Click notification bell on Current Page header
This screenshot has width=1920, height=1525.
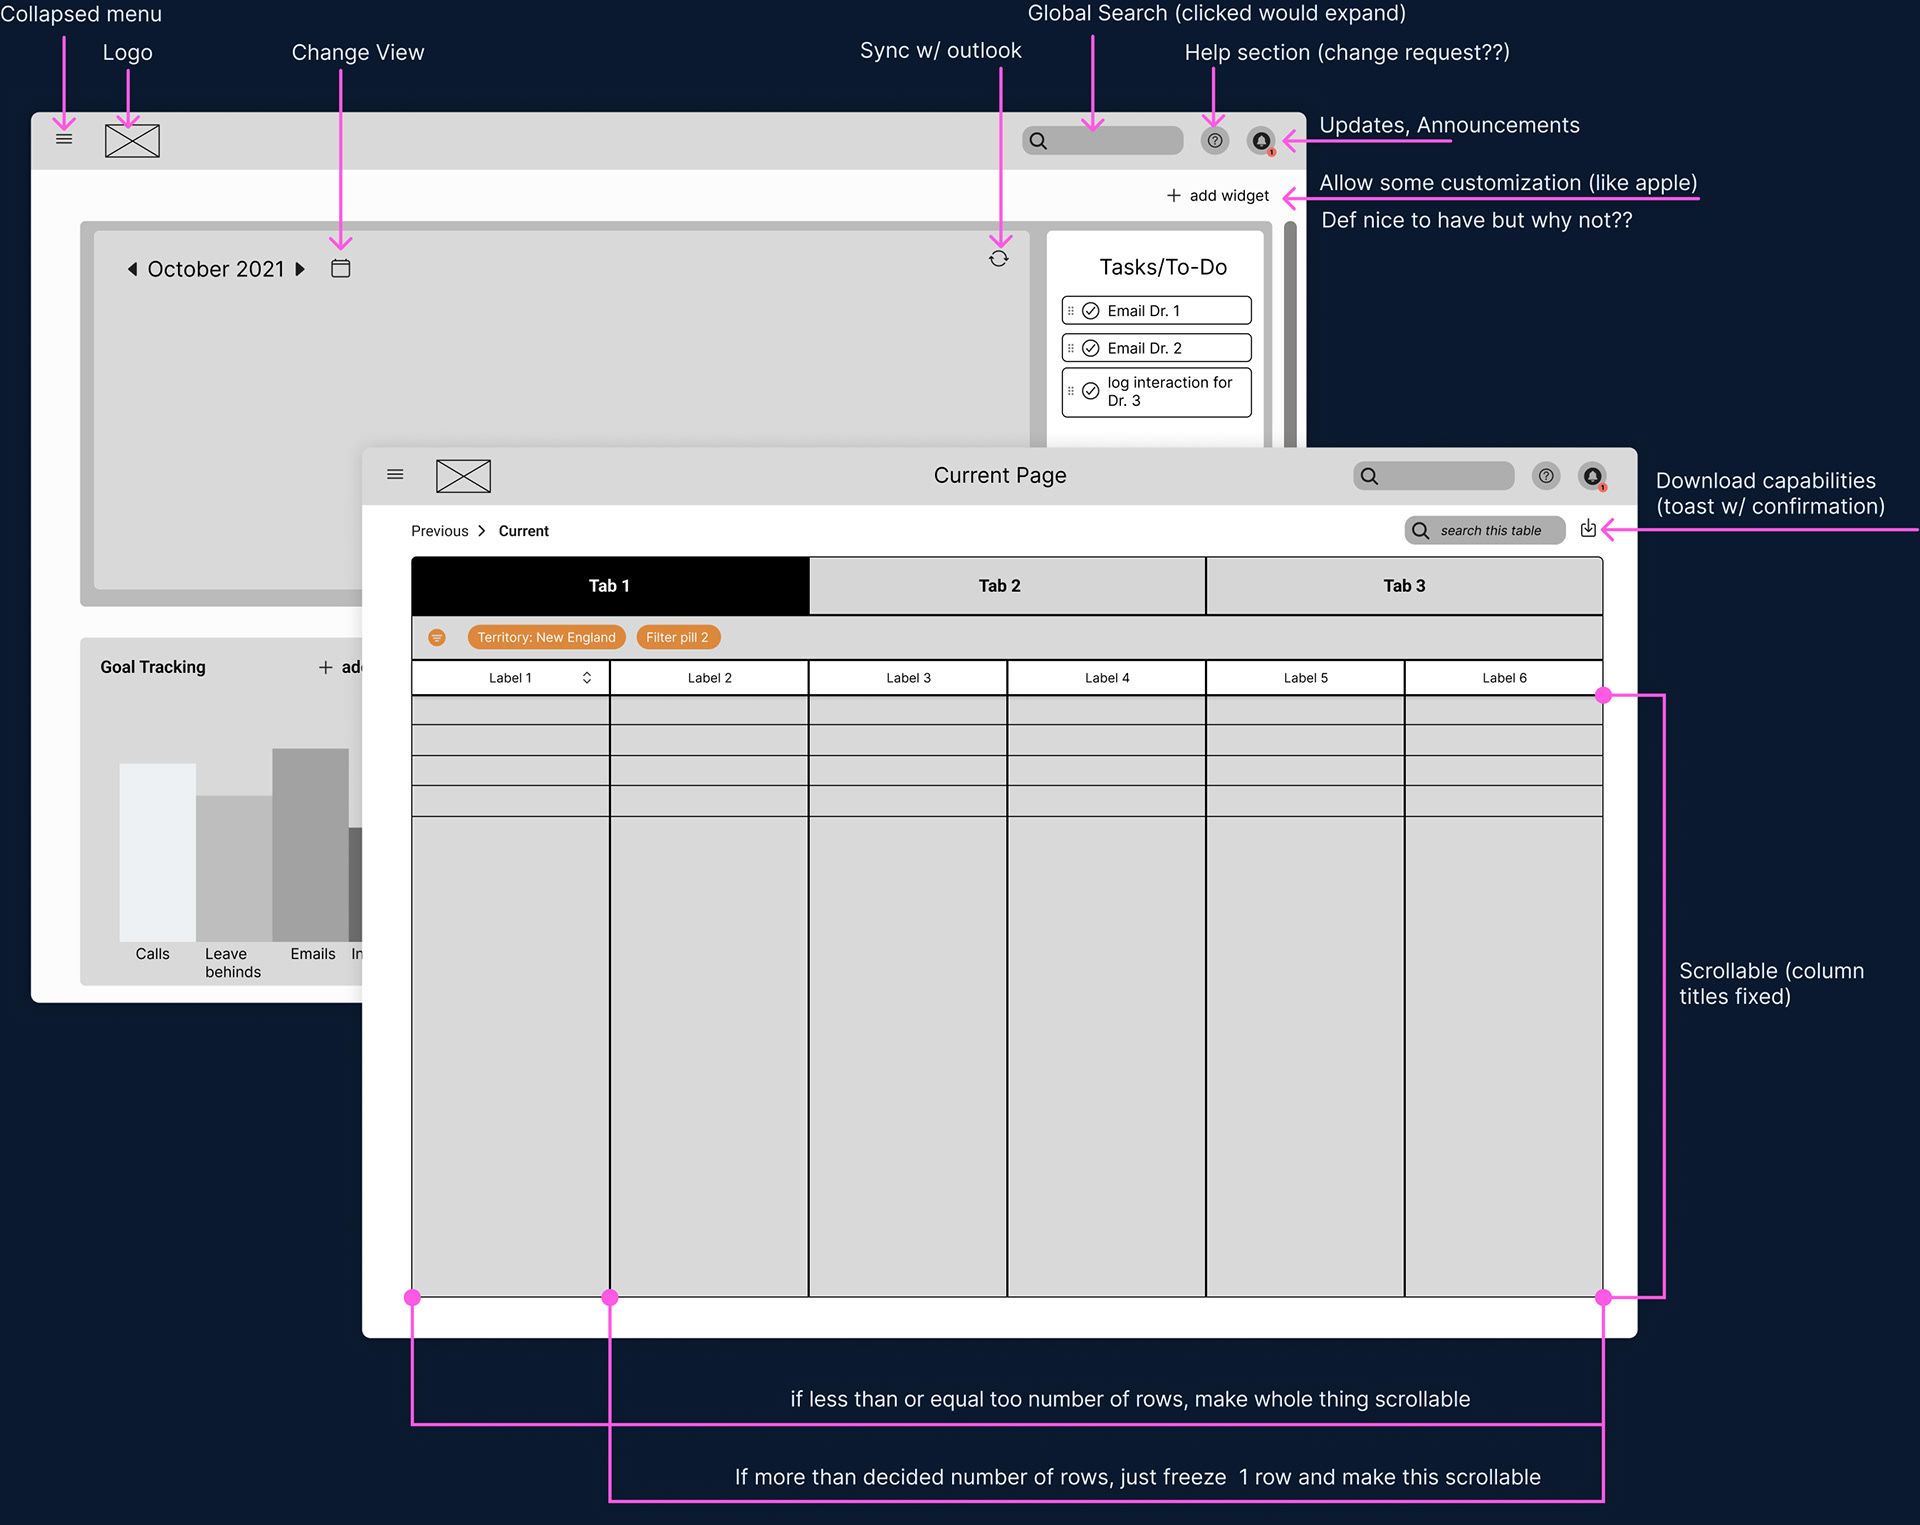(1592, 476)
